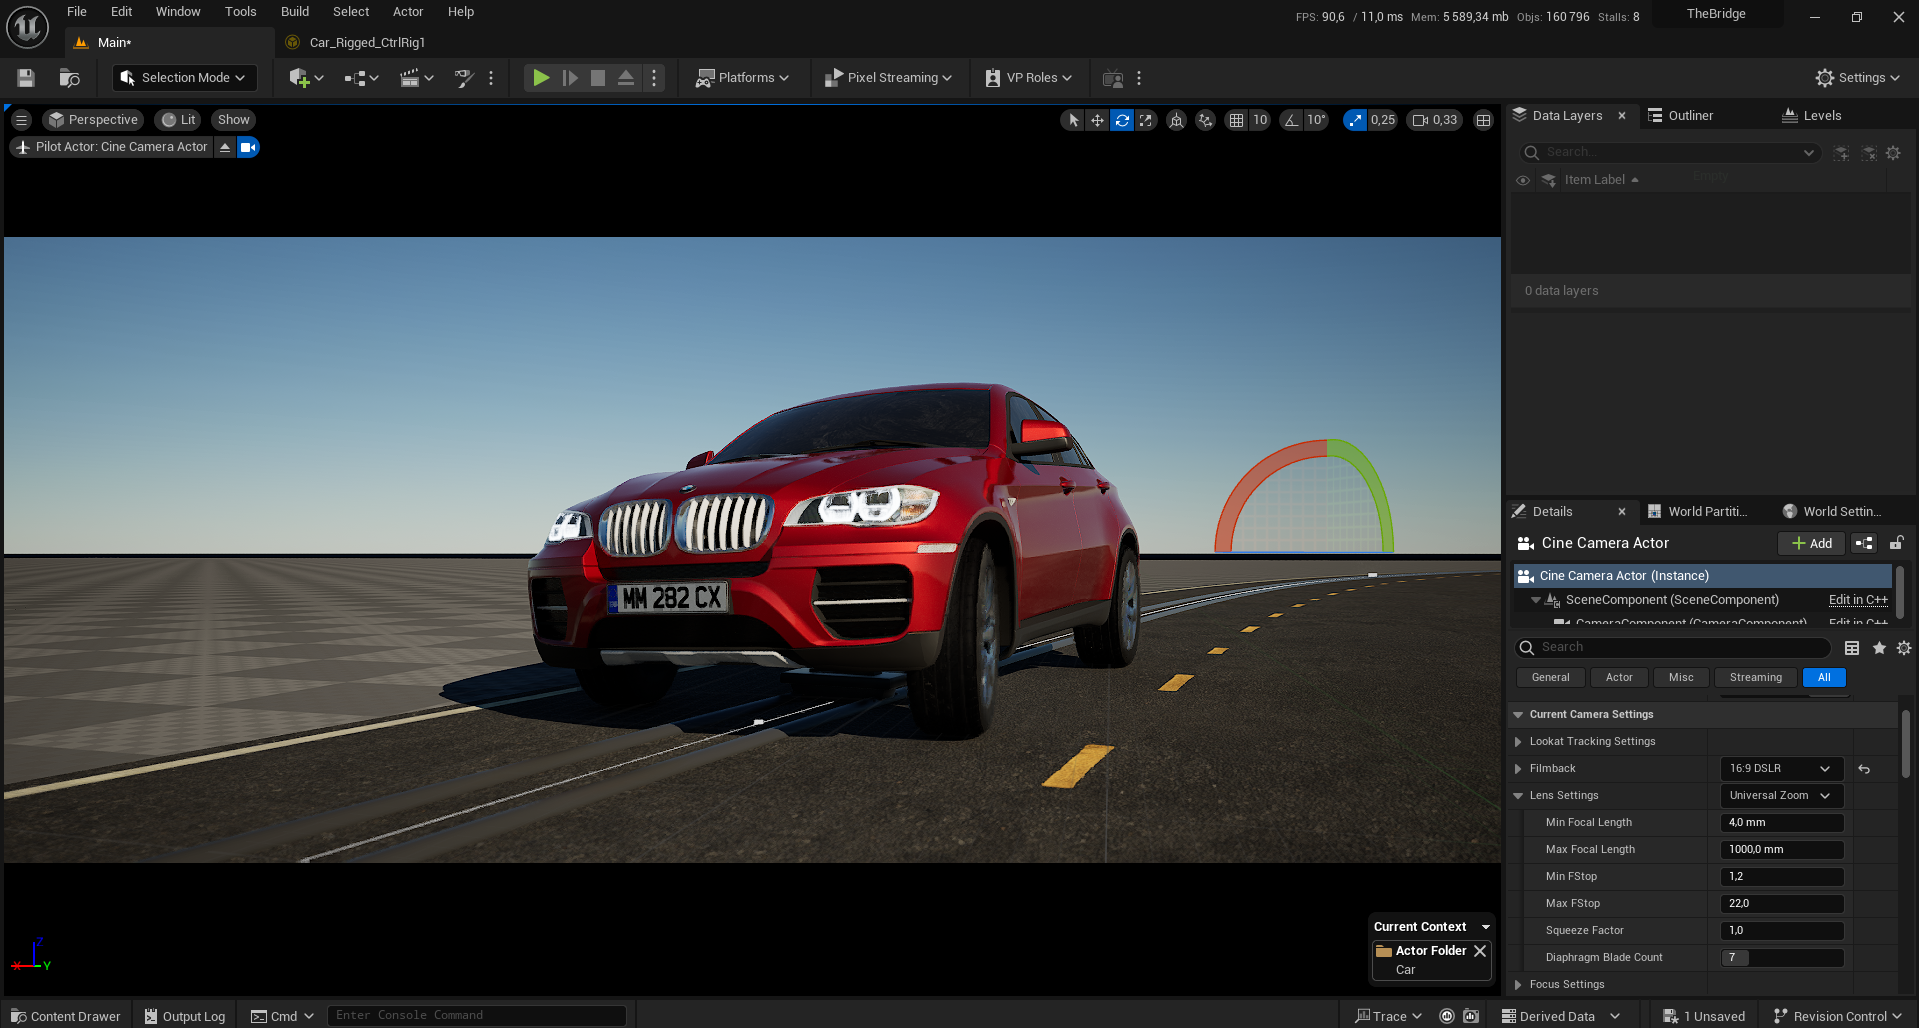This screenshot has height=1028, width=1919.
Task: Open play options three-dot menu
Action: tap(654, 78)
